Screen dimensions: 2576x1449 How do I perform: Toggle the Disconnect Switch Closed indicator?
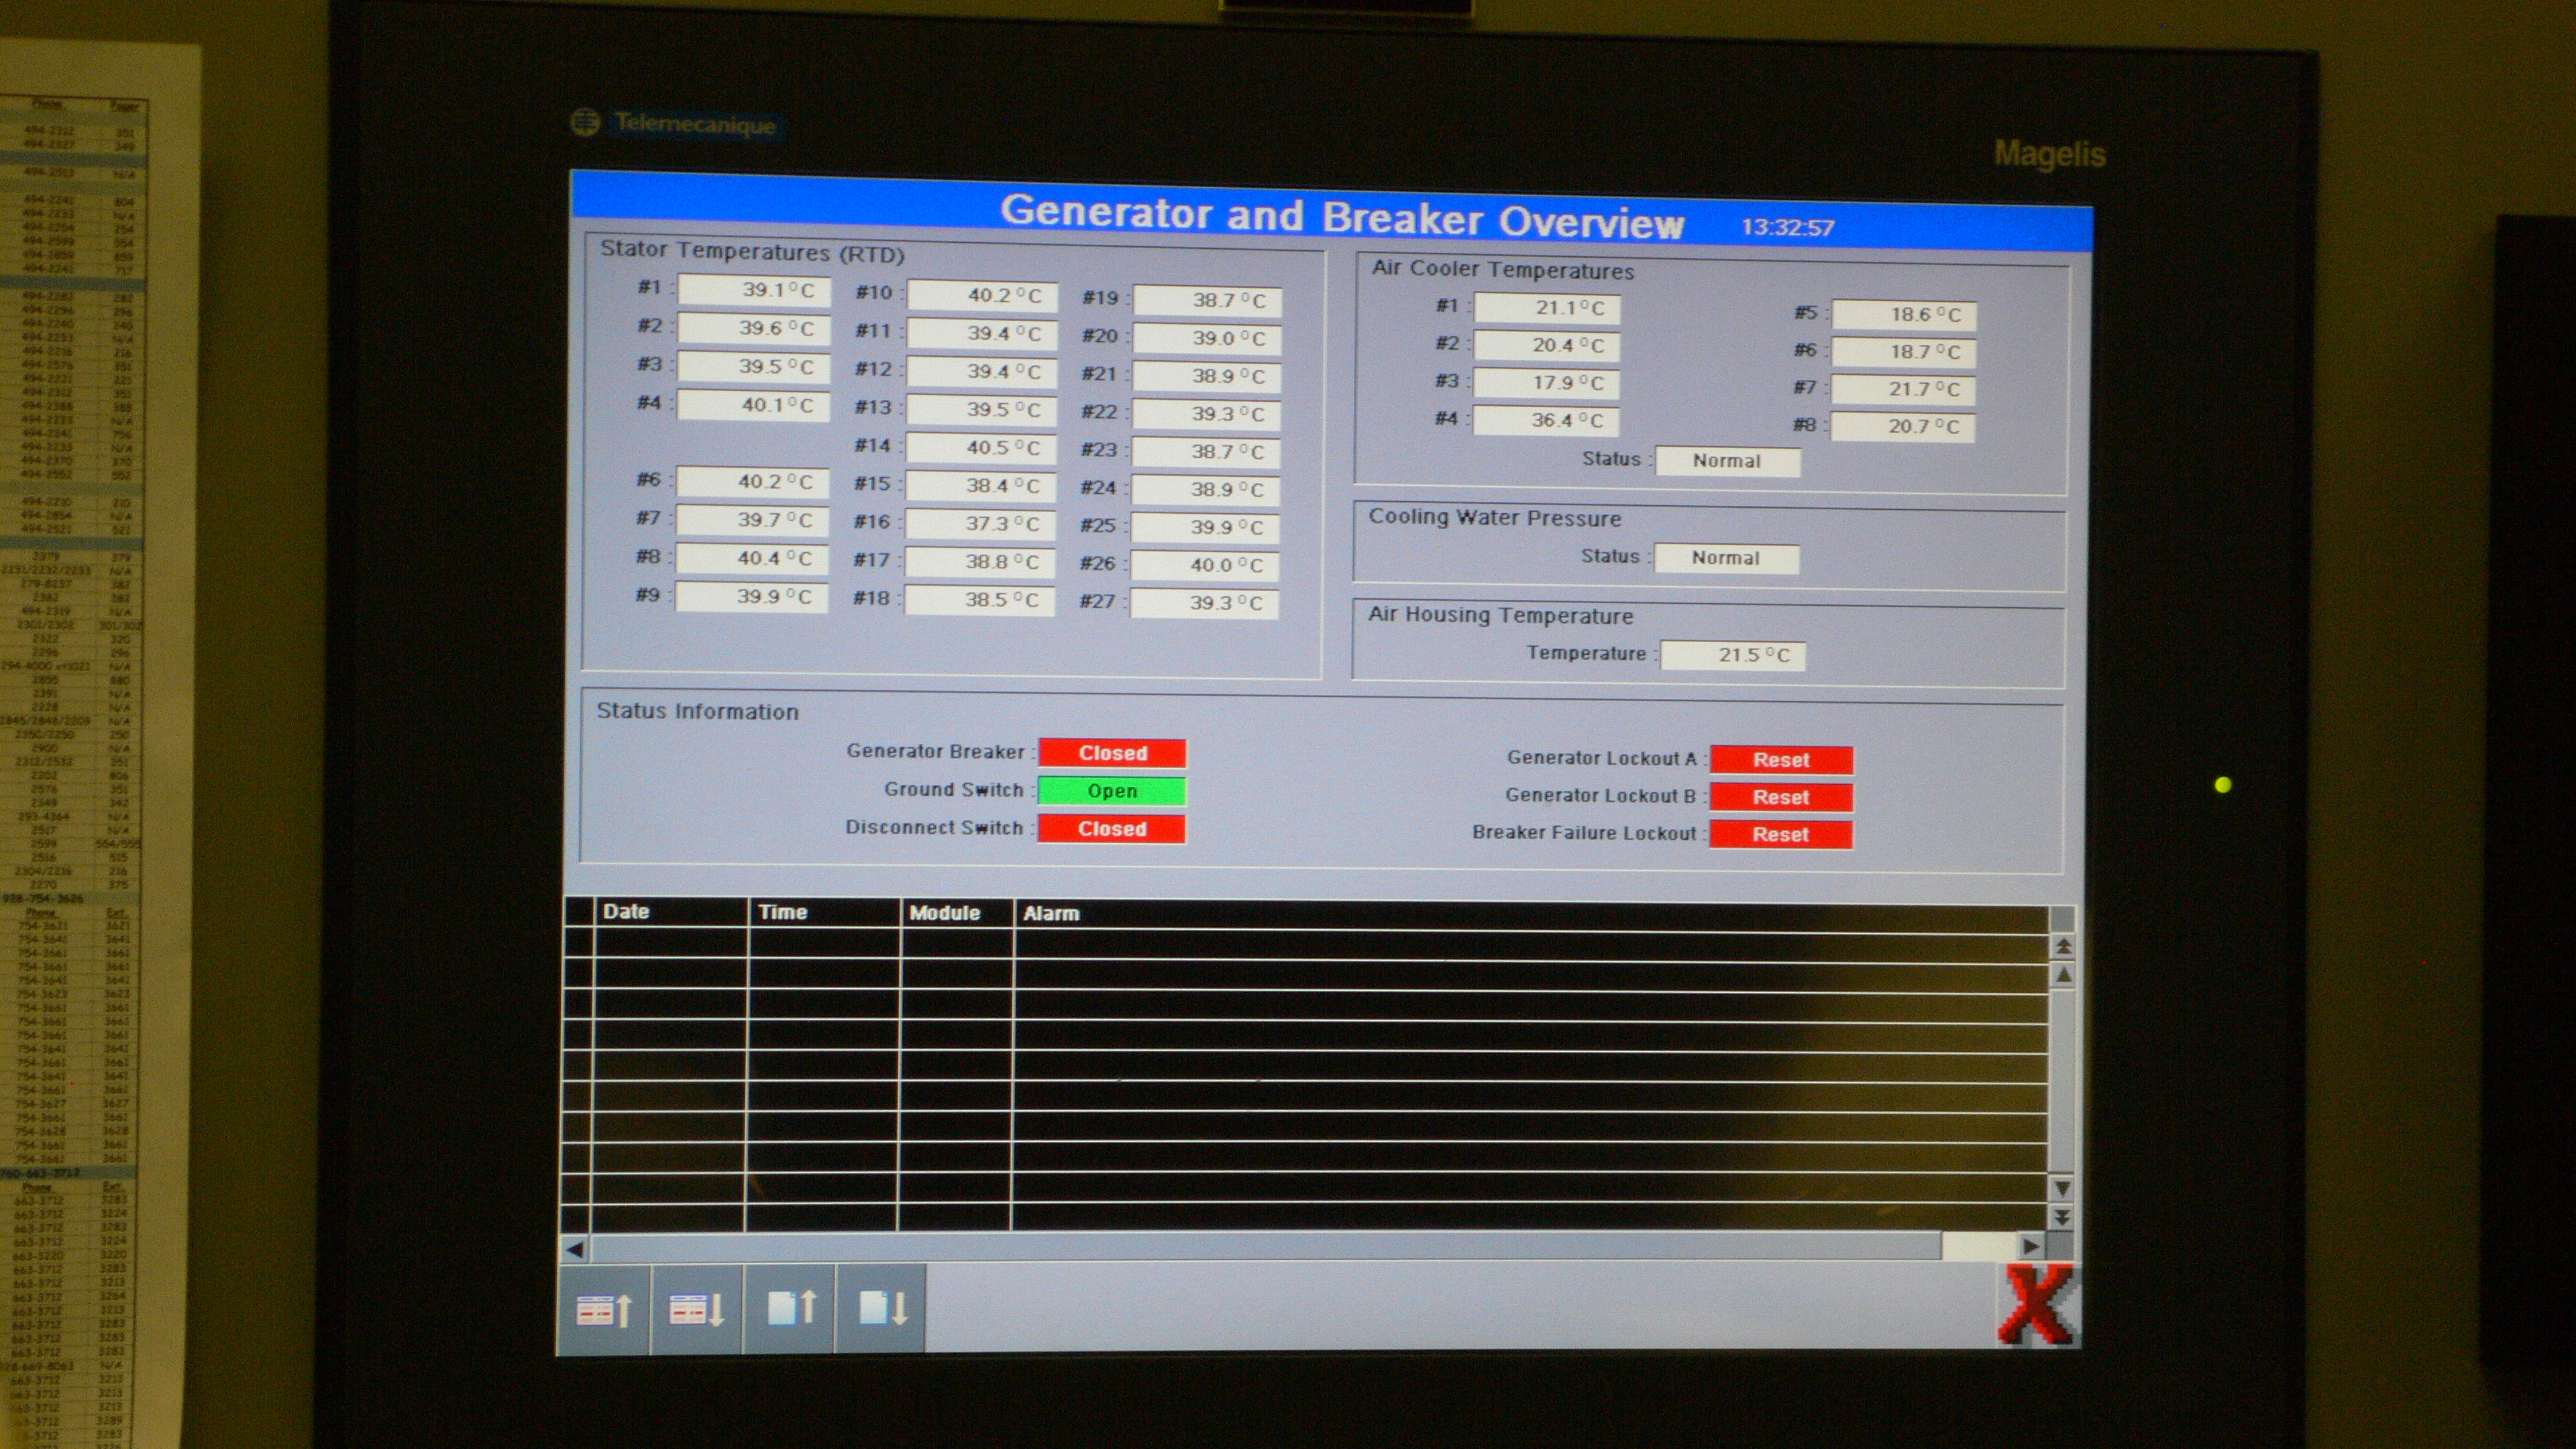(x=1111, y=829)
